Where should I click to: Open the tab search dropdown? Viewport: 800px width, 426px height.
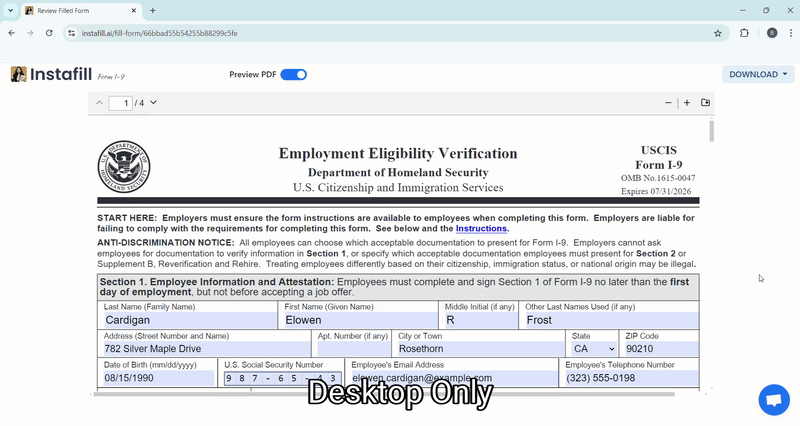tap(10, 10)
